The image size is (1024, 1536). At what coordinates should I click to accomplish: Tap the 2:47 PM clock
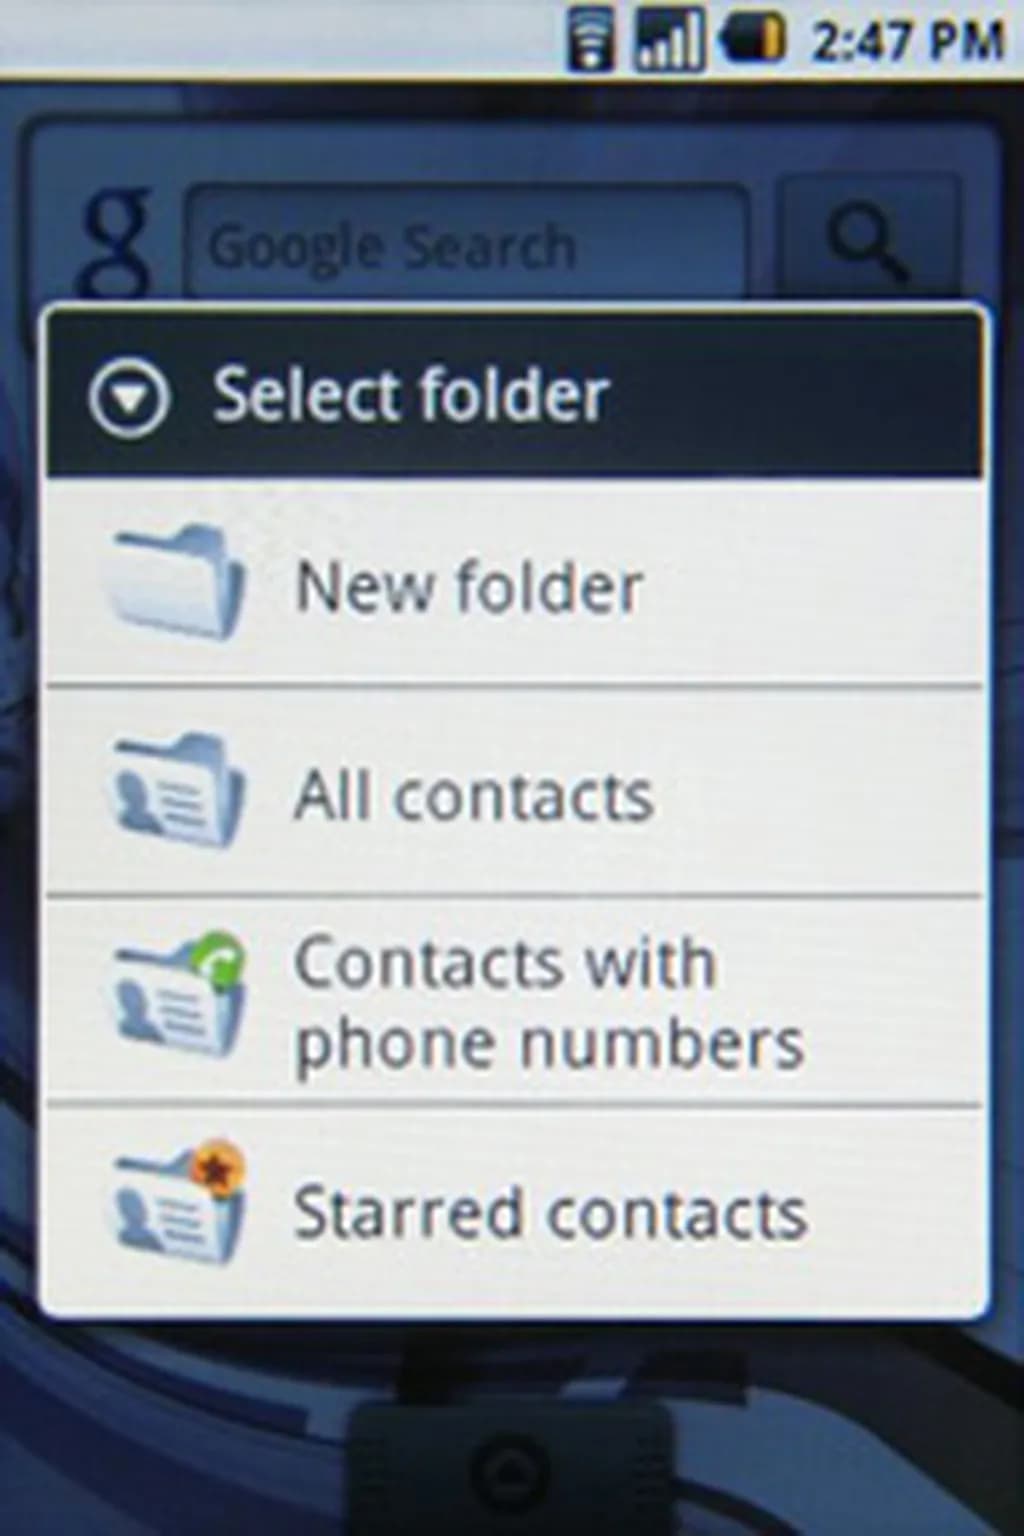tap(907, 40)
